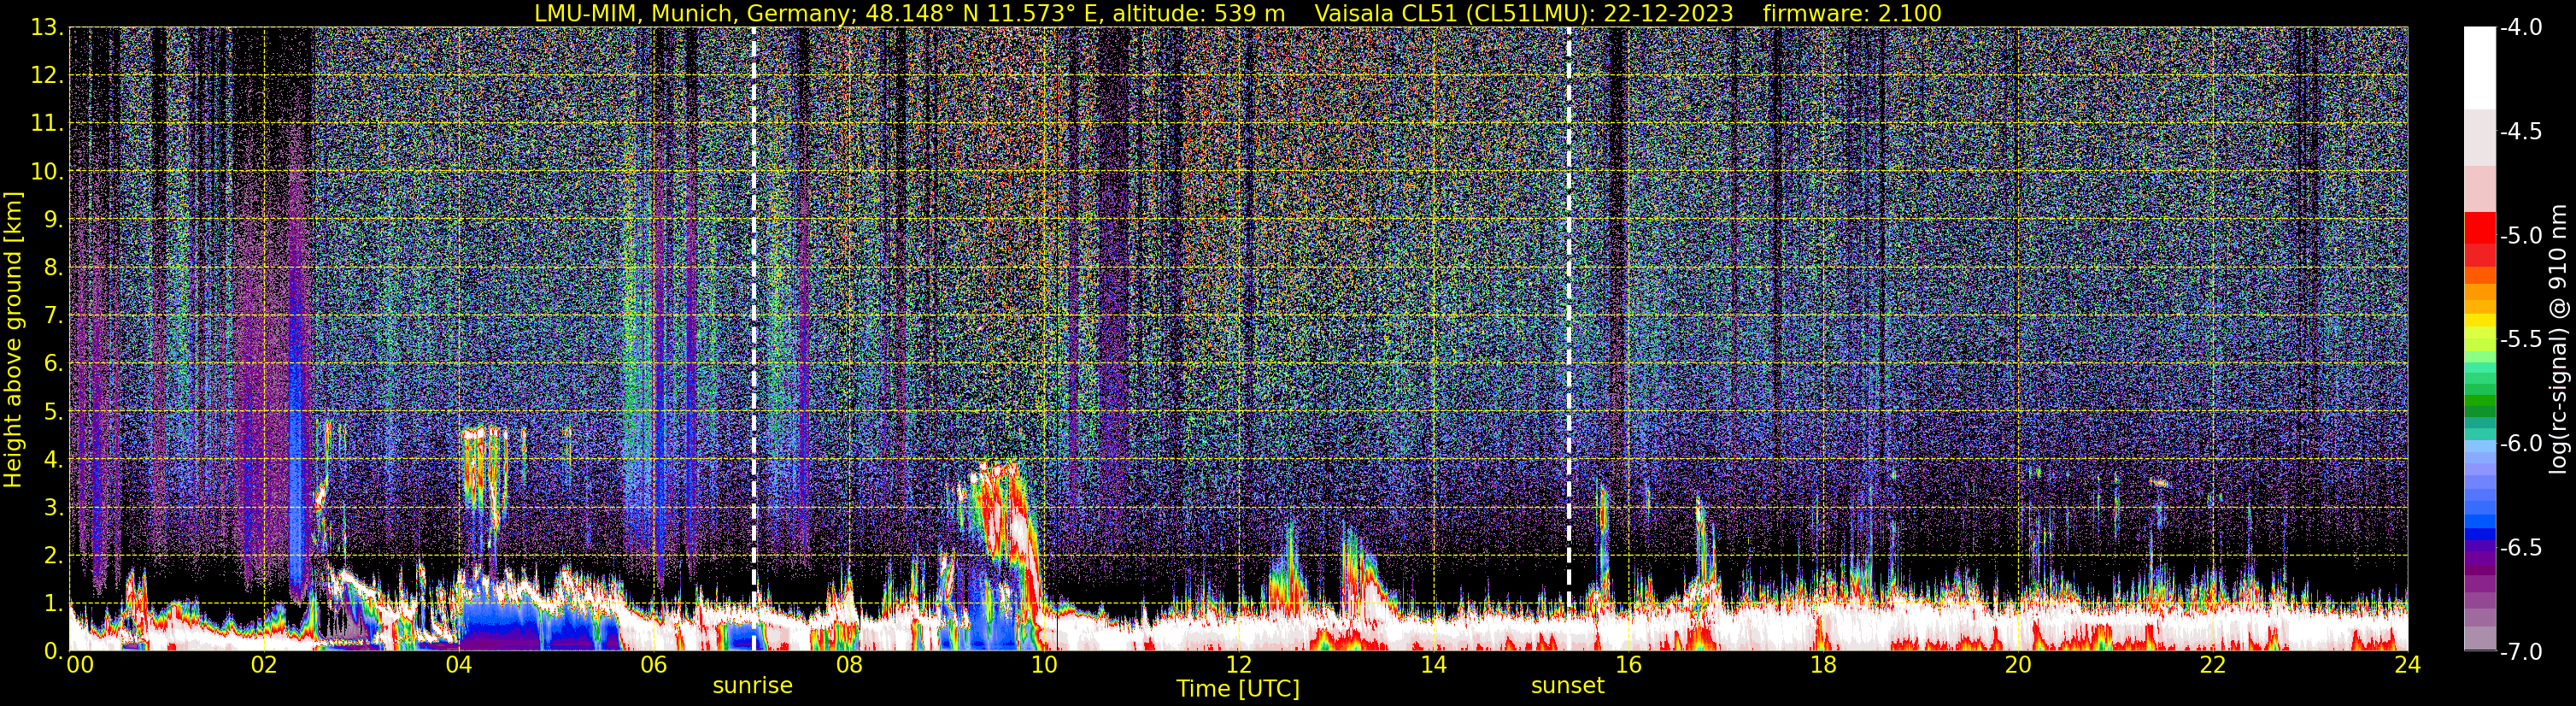The width and height of the screenshot is (2576, 706).
Task: Click the height tick label '13.'
Action: pyautogui.click(x=47, y=28)
